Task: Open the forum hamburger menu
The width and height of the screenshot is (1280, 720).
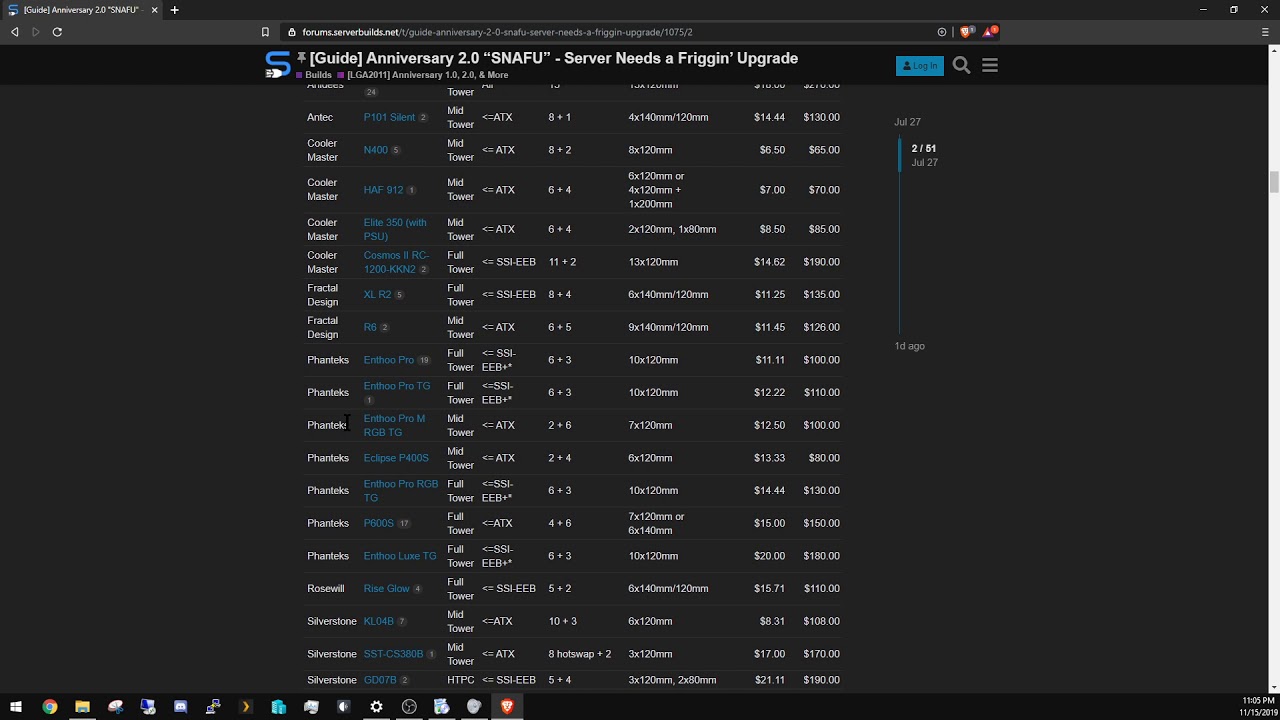Action: pyautogui.click(x=990, y=65)
